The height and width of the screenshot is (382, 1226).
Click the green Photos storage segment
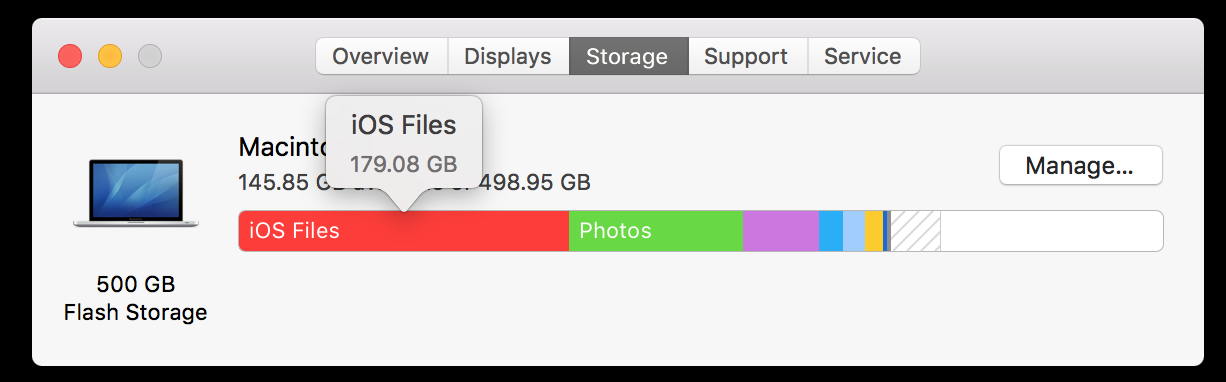656,231
